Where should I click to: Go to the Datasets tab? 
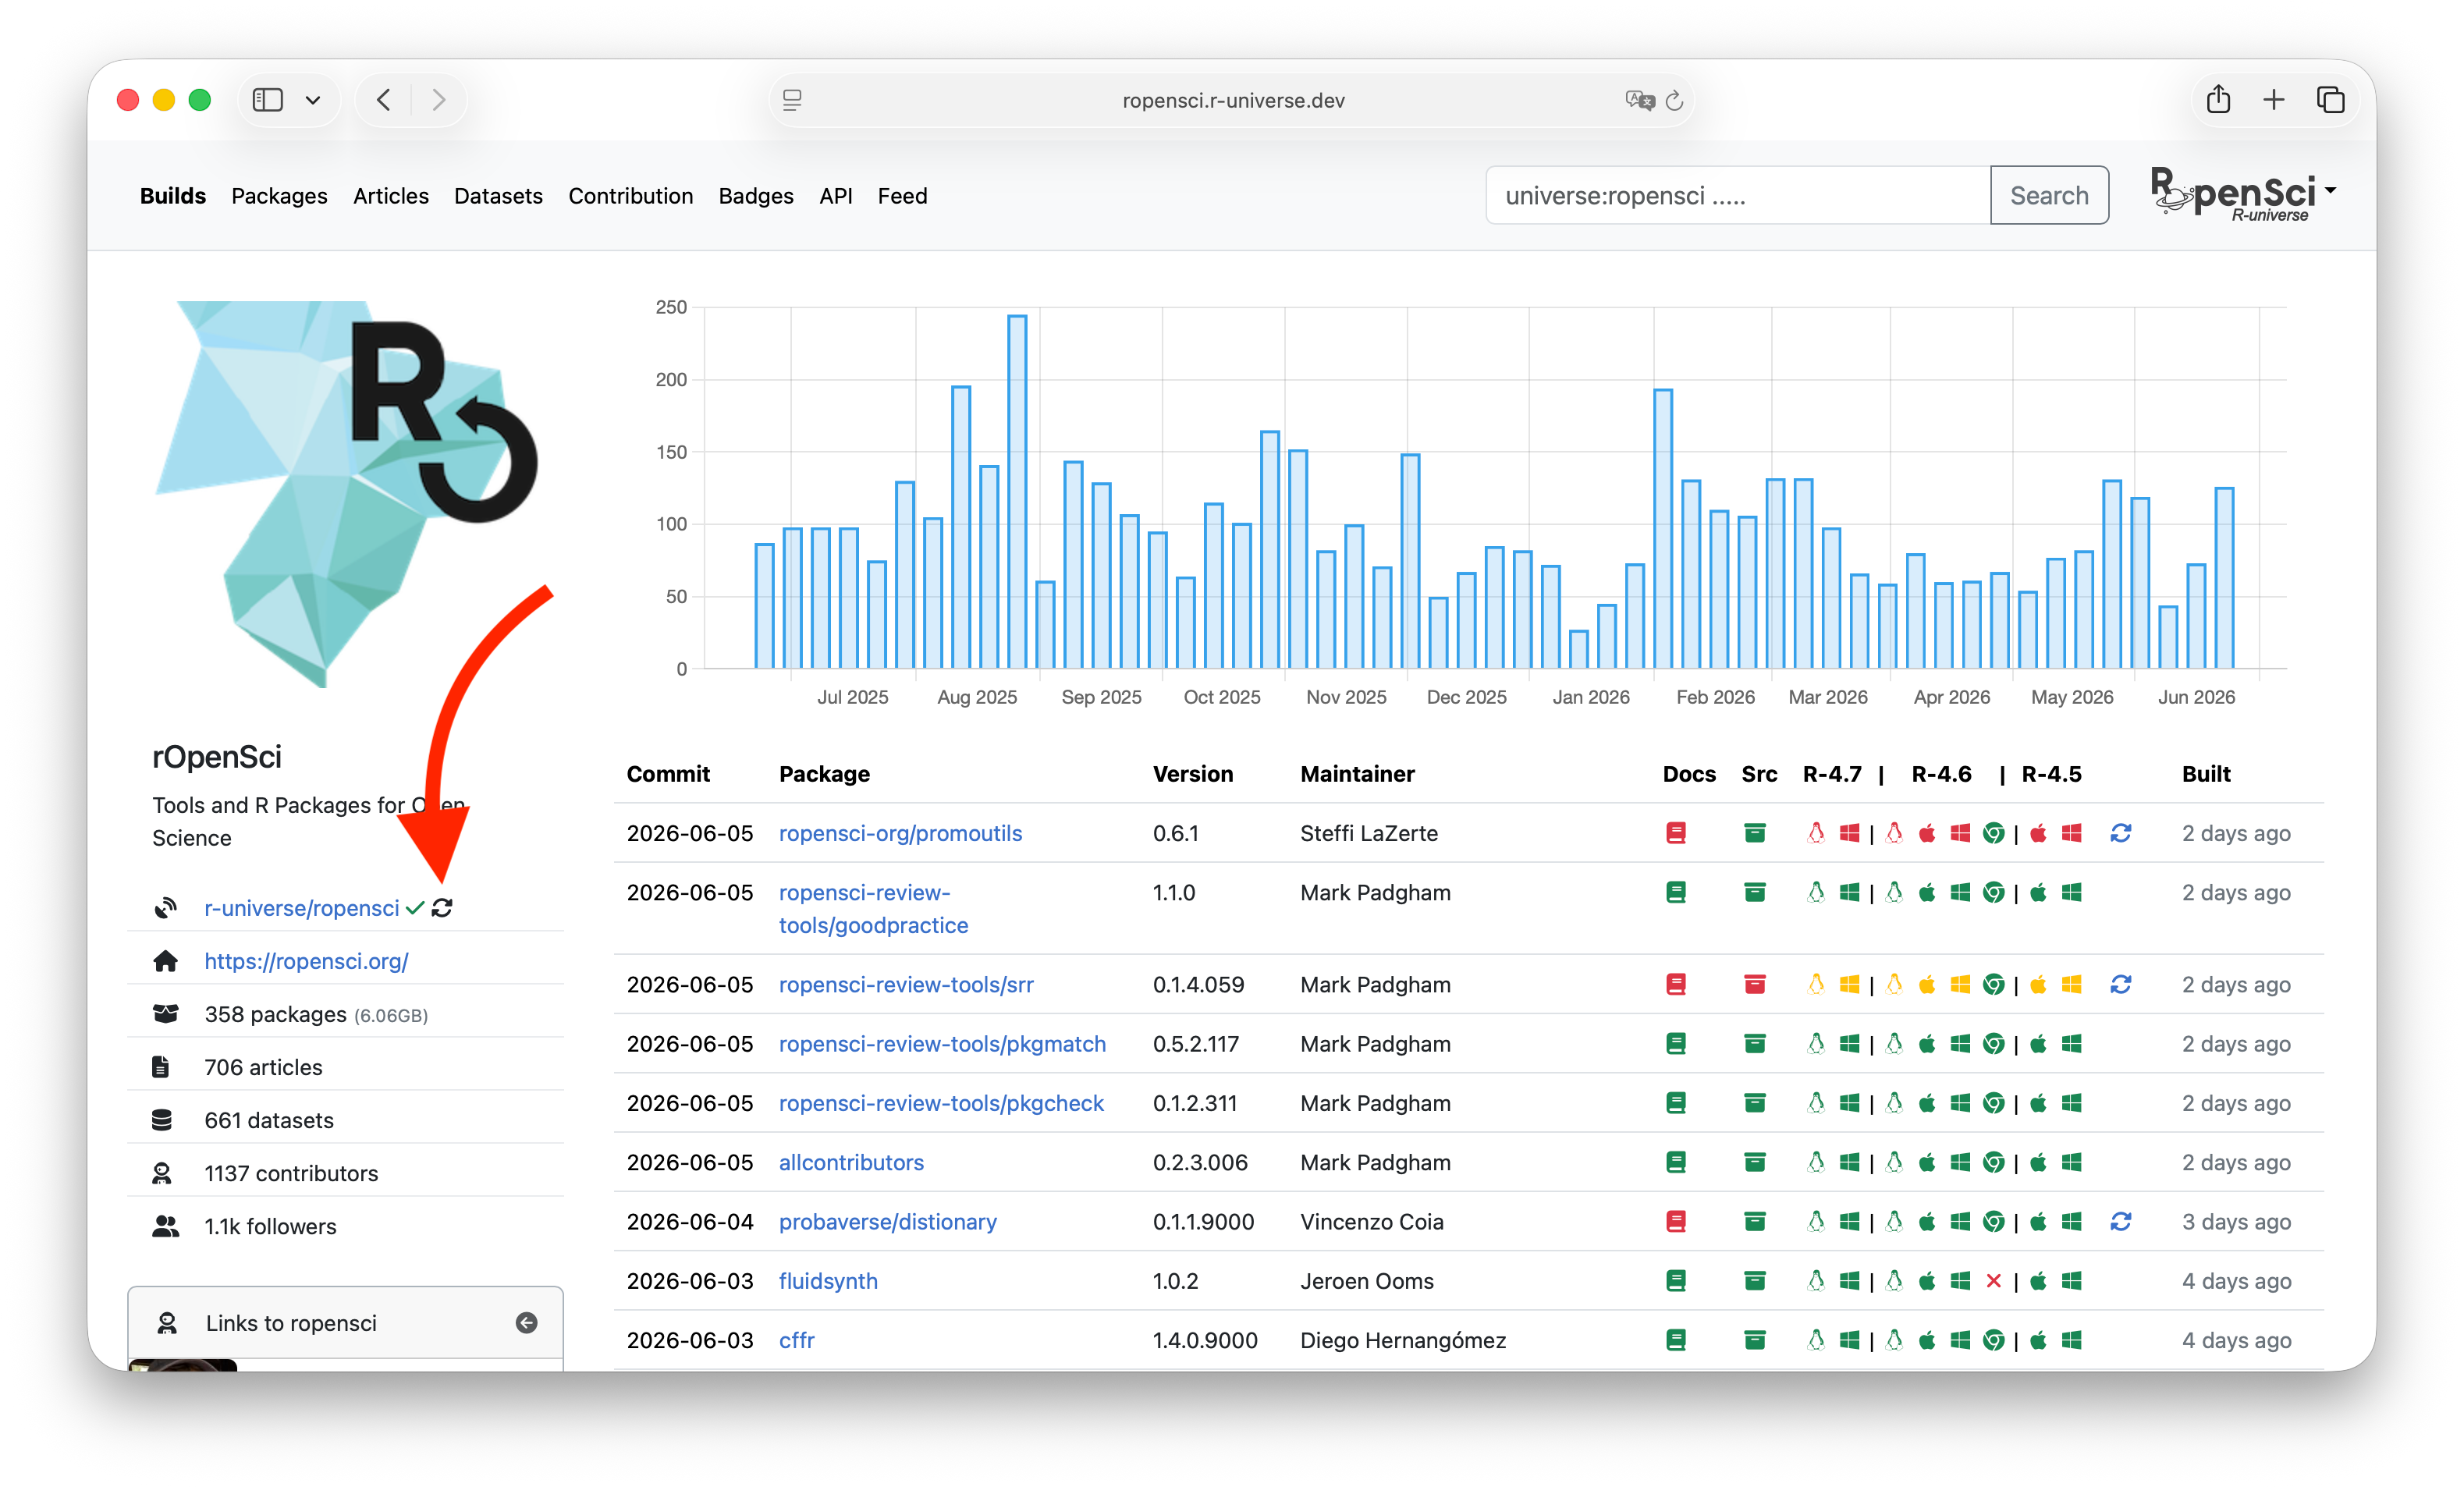pyautogui.click(x=498, y=196)
